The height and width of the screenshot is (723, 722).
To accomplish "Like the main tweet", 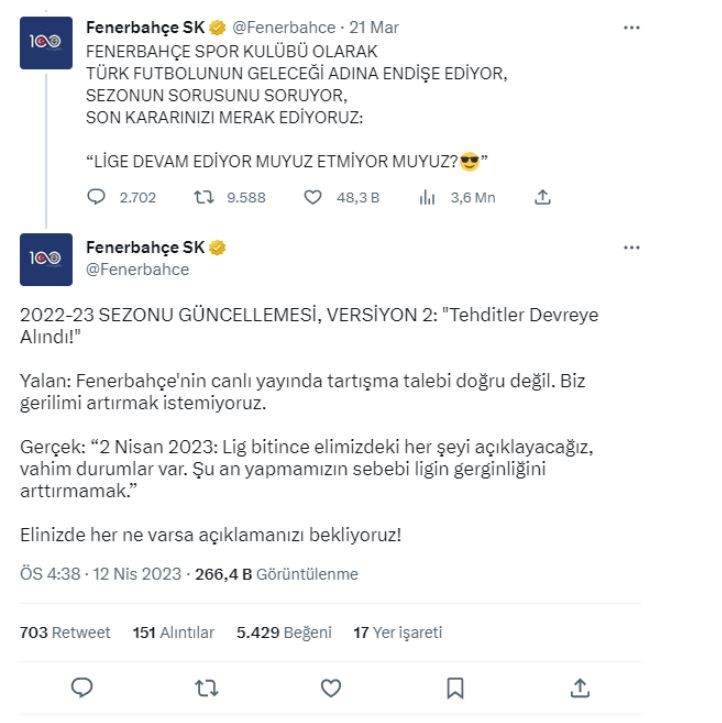I will [x=330, y=687].
